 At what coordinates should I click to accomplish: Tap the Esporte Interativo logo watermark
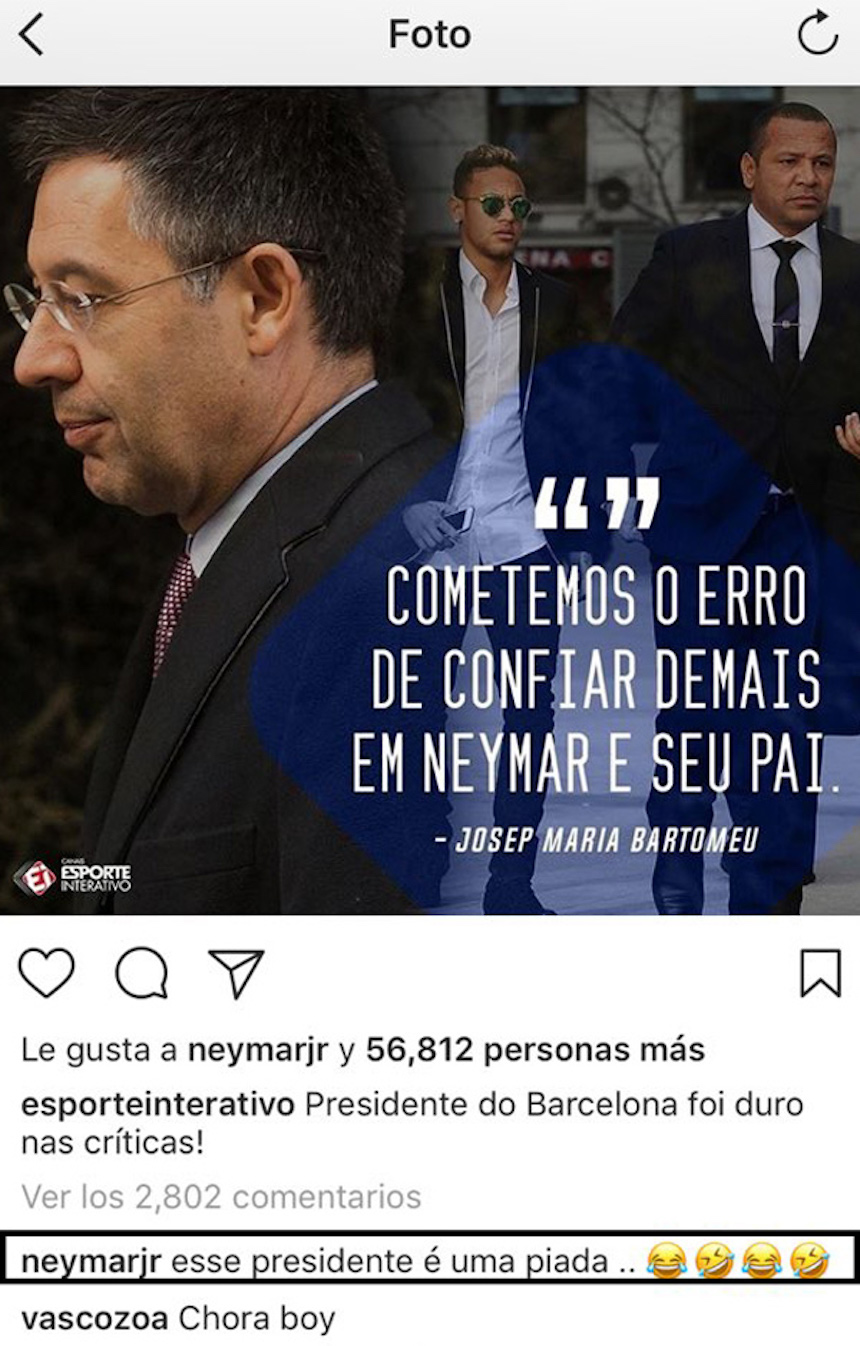(x=71, y=877)
